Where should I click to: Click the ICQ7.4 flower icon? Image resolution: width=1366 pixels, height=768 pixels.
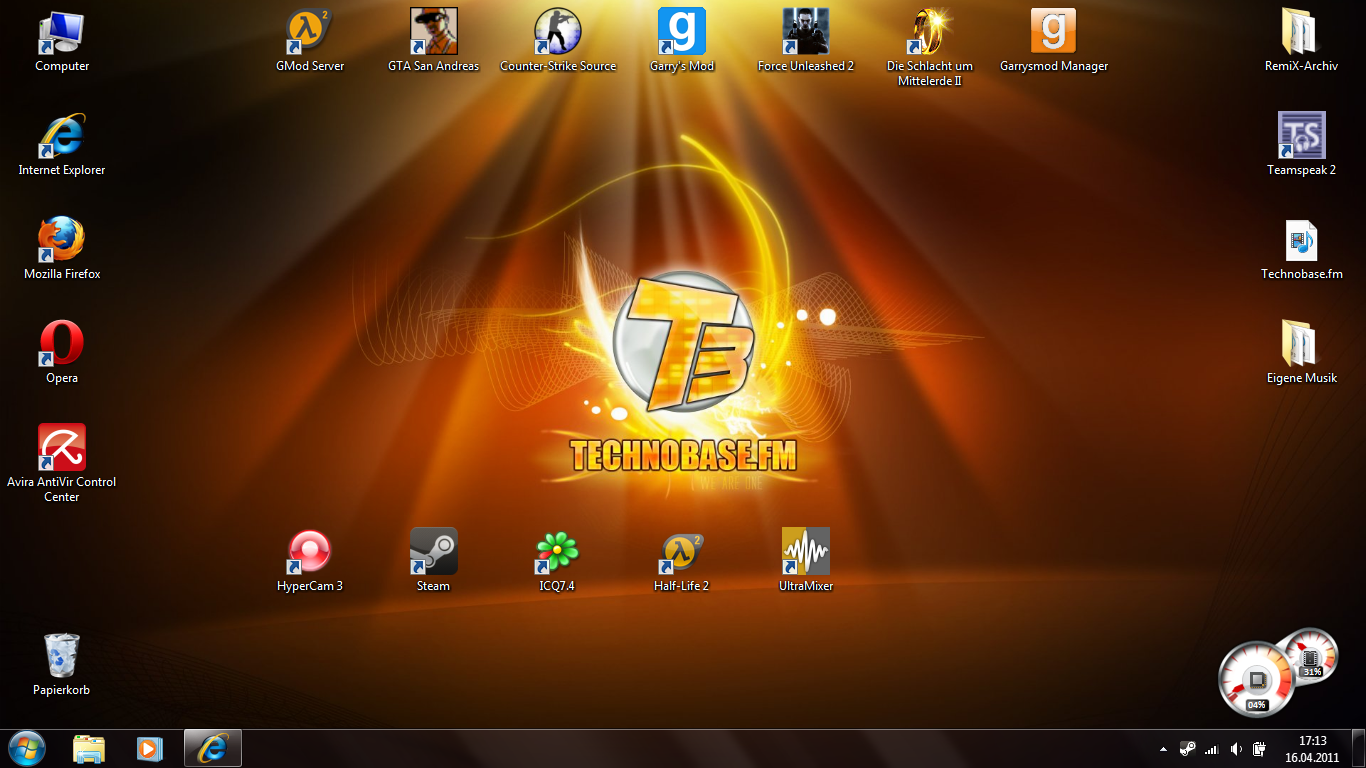tap(557, 552)
